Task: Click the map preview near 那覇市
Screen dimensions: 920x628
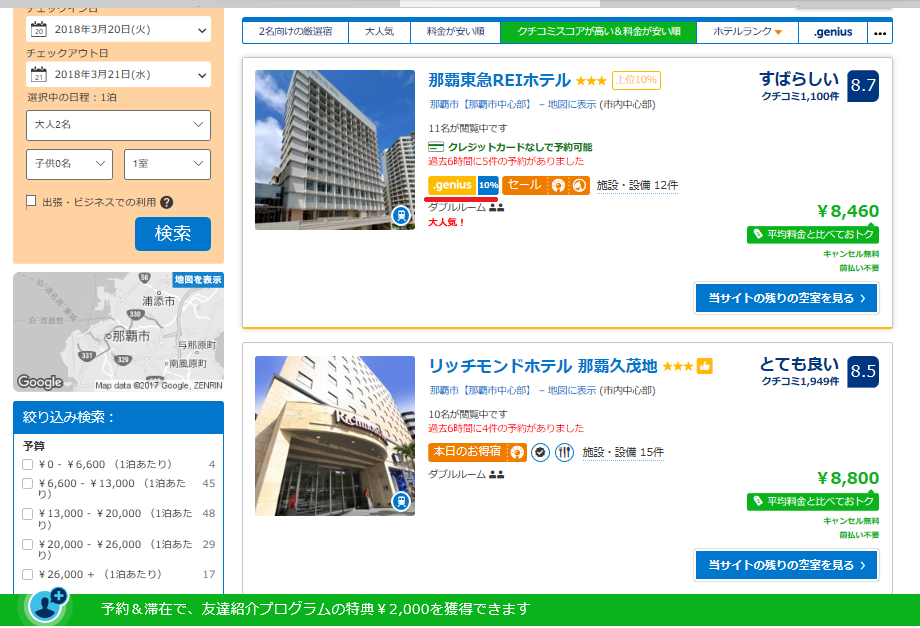Action: [118, 332]
